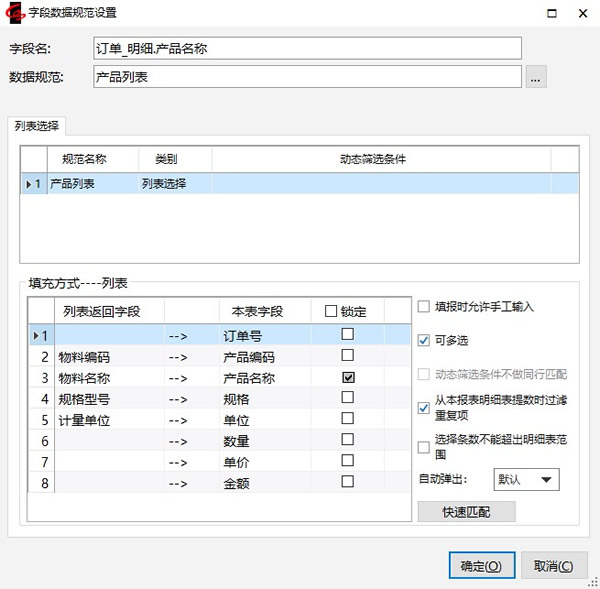Select the 物料编码 cell in row 2
The width and height of the screenshot is (600, 589).
tap(109, 356)
